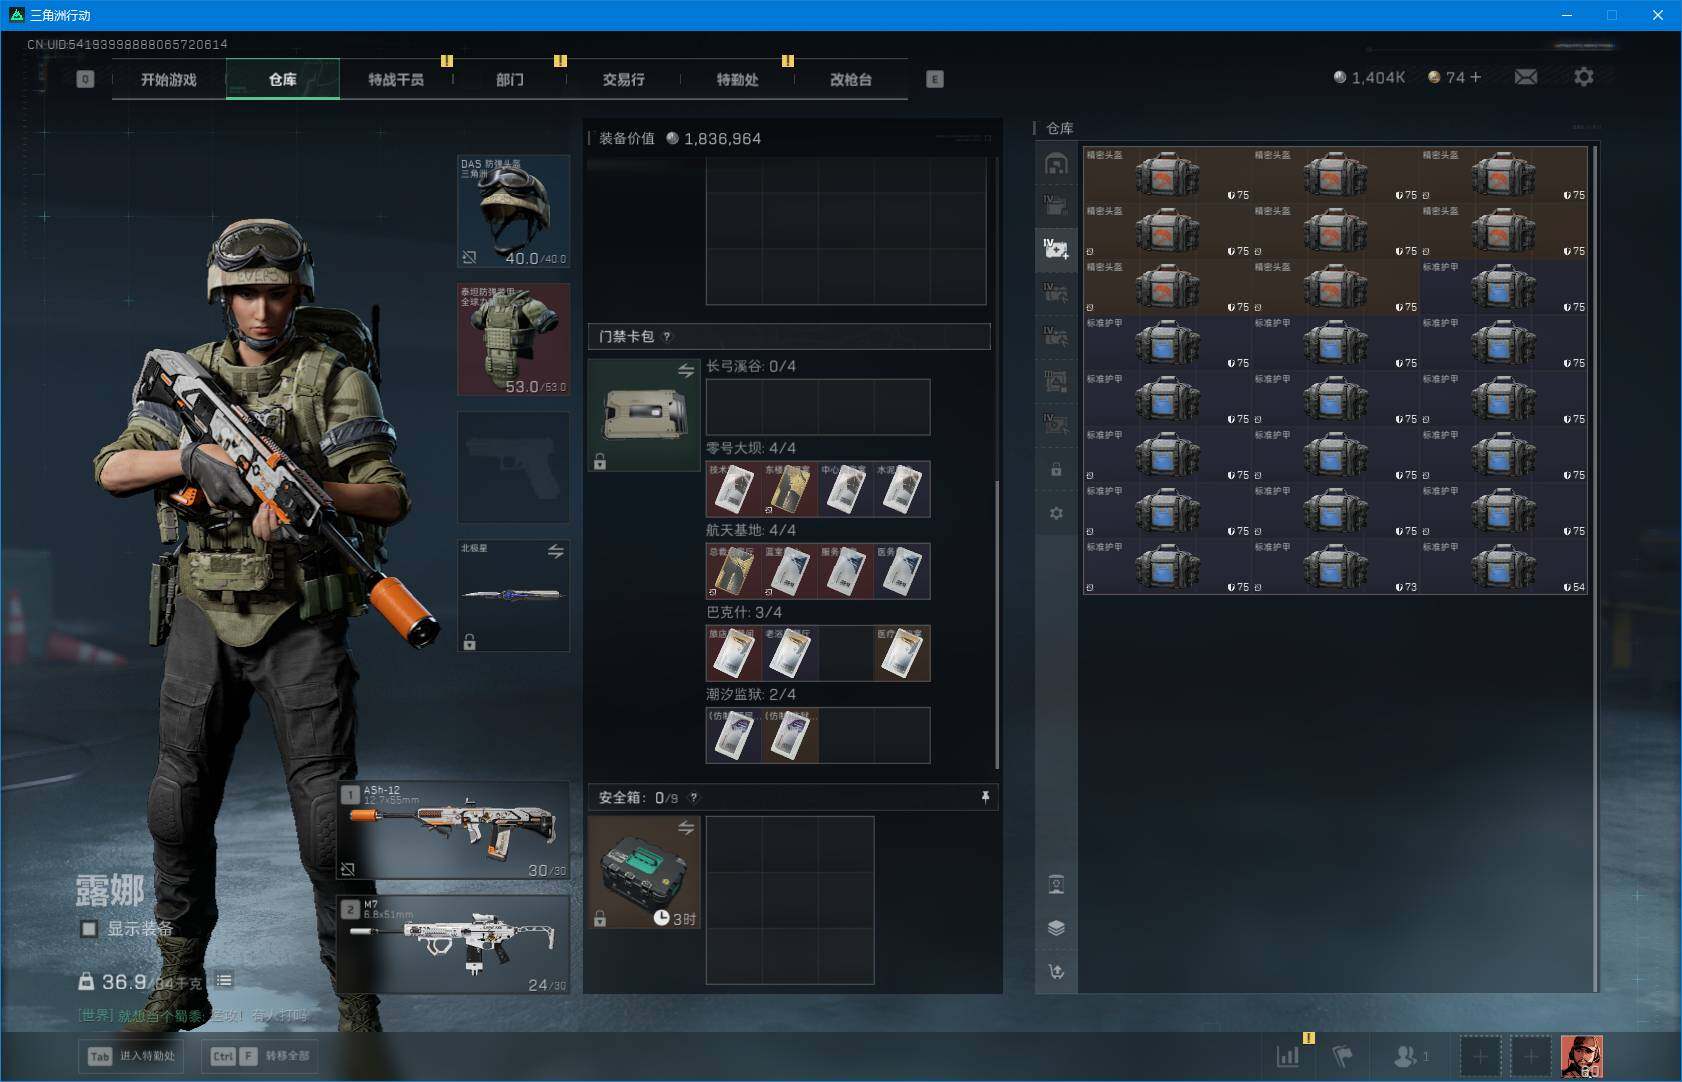Select the home category at the top of the warehouse sidebar
Screen dimensions: 1682x1082
(1056, 164)
